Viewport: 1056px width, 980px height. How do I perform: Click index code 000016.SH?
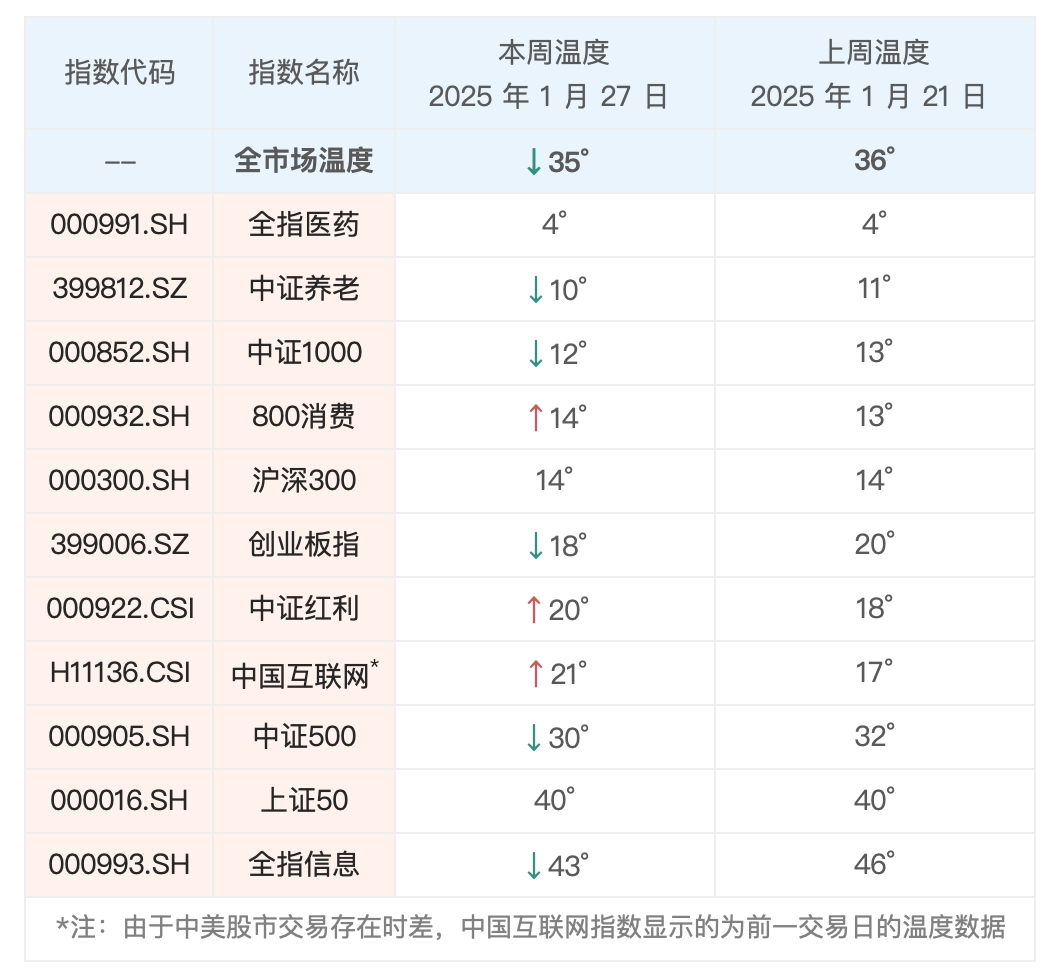click(119, 800)
